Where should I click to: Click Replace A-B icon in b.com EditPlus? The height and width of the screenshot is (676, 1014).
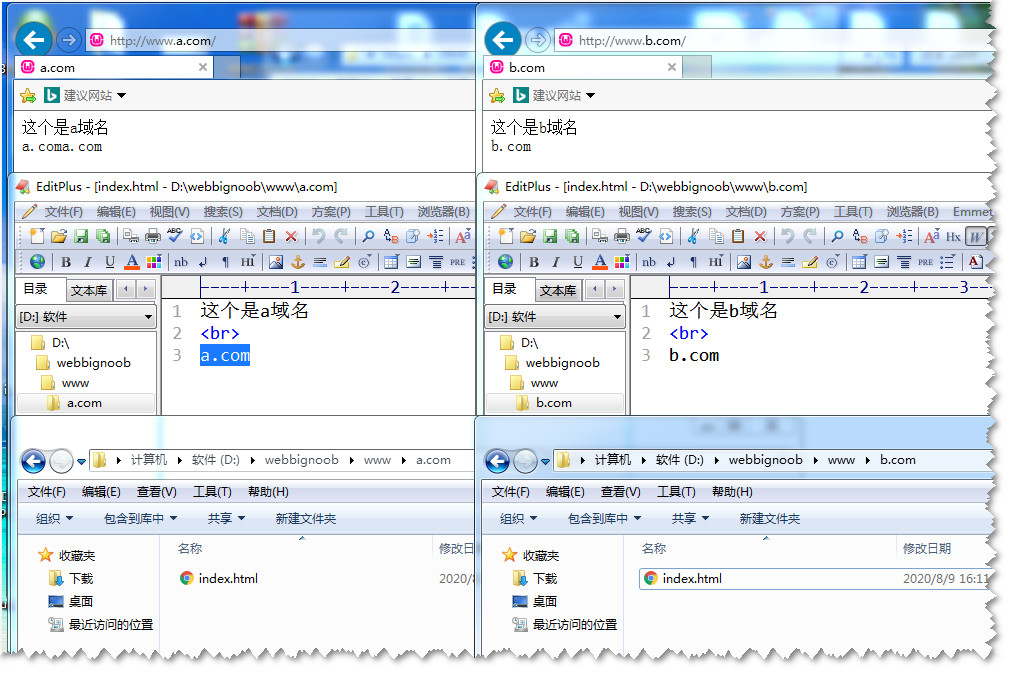pos(859,236)
